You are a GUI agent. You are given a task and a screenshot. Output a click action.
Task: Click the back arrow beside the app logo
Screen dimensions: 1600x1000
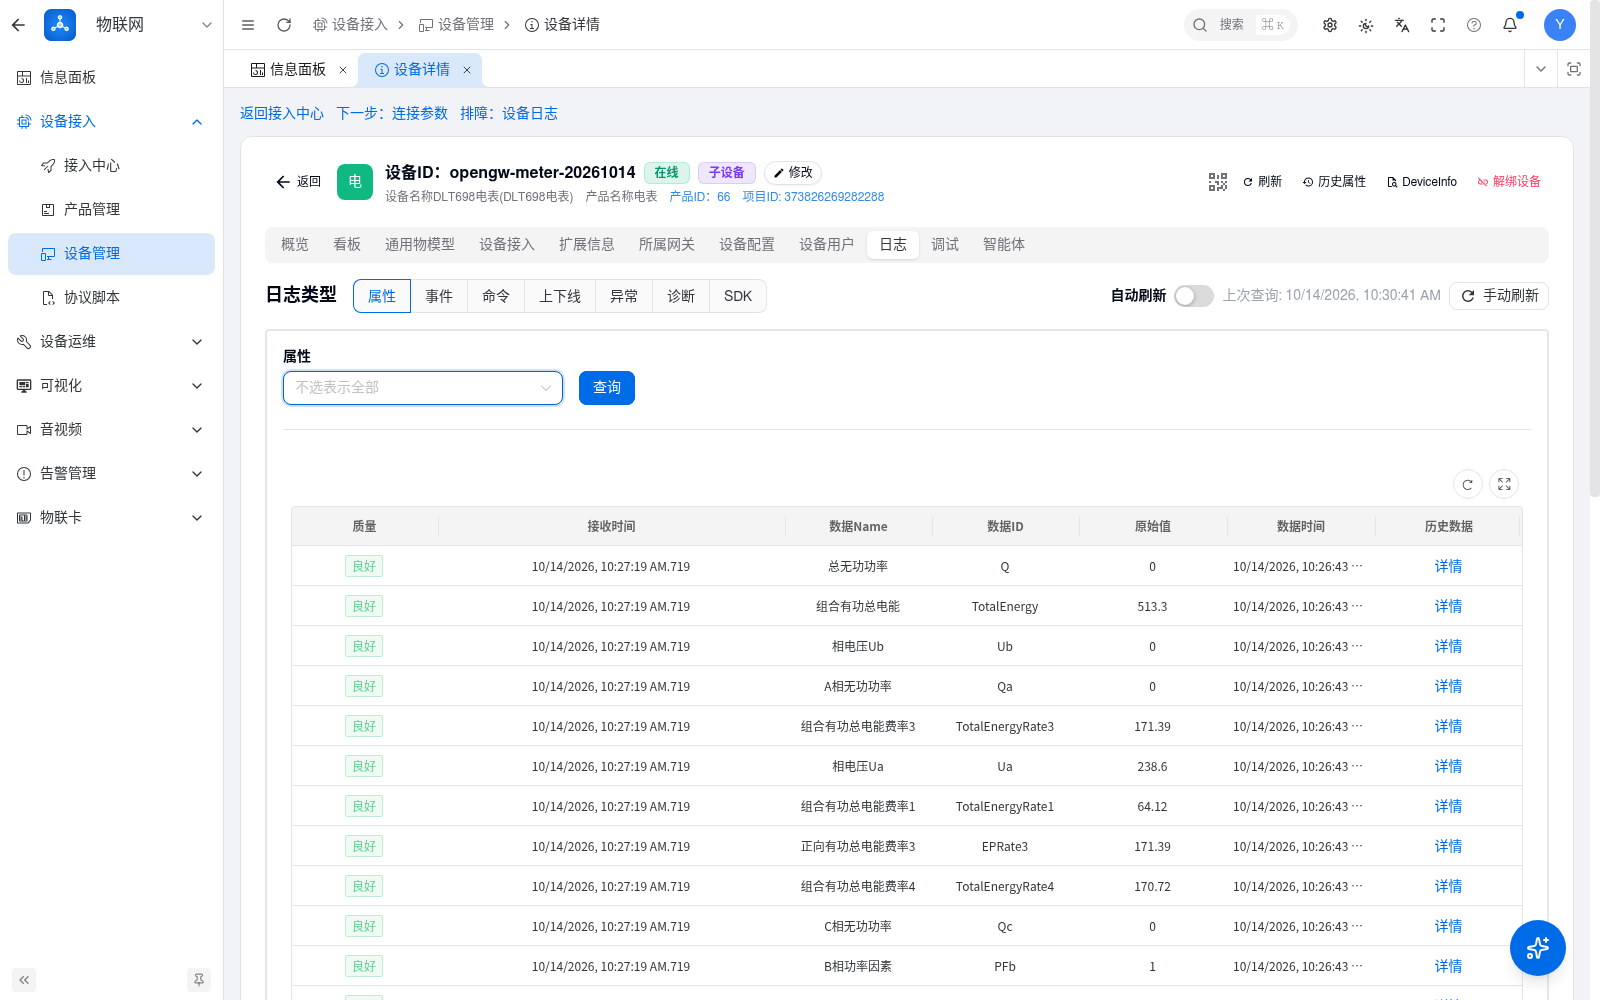click(18, 25)
